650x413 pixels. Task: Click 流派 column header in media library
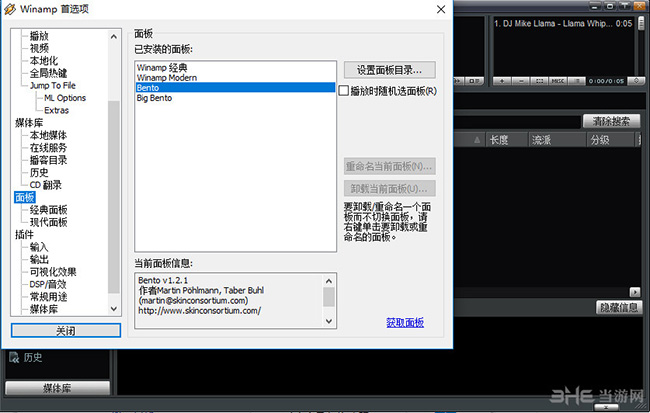(x=558, y=140)
